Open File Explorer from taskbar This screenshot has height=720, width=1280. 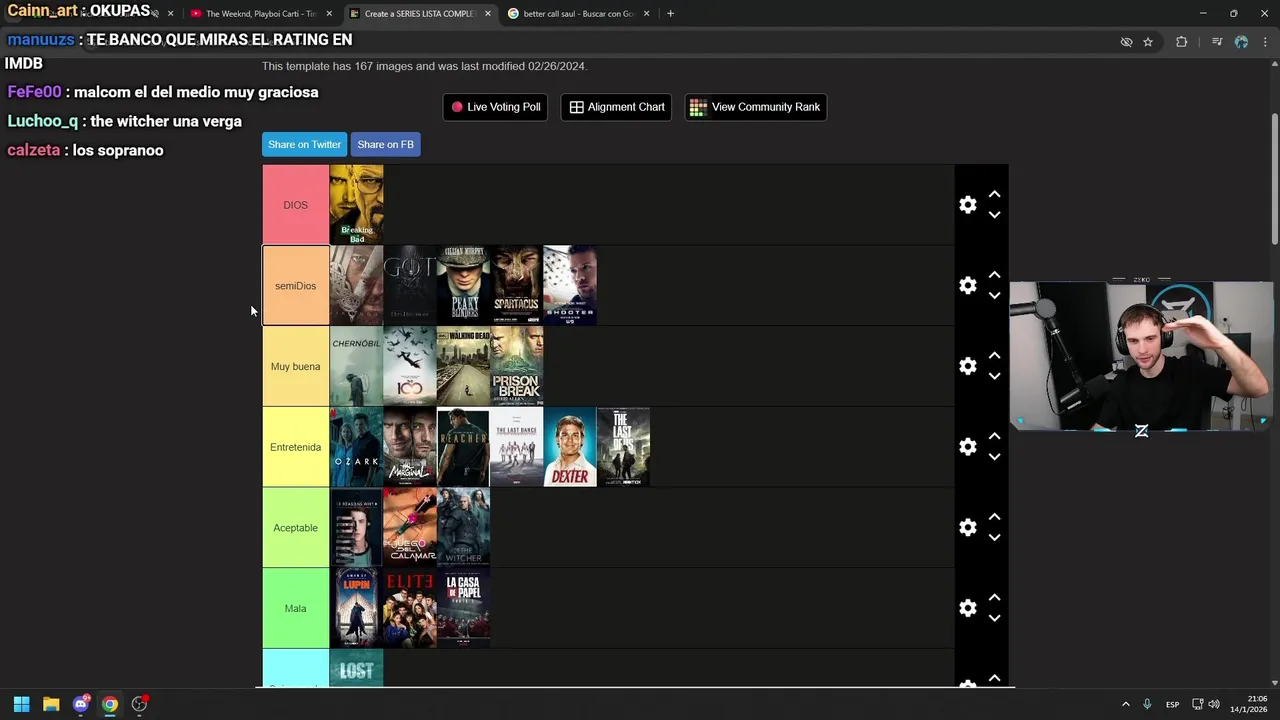(x=51, y=704)
